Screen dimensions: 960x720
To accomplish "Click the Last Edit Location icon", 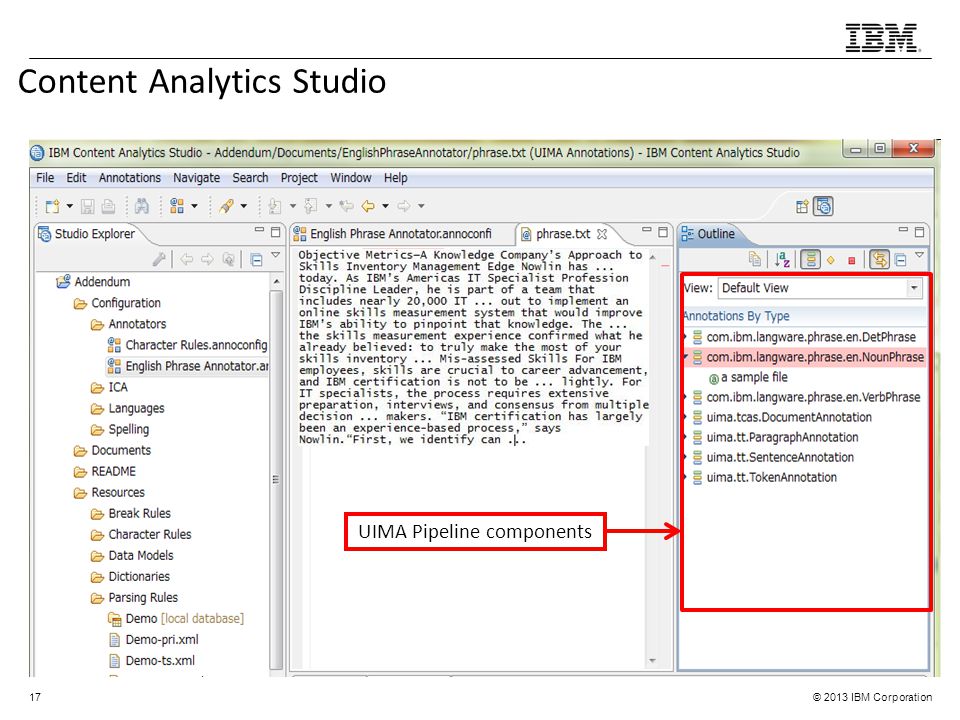I will click(347, 206).
